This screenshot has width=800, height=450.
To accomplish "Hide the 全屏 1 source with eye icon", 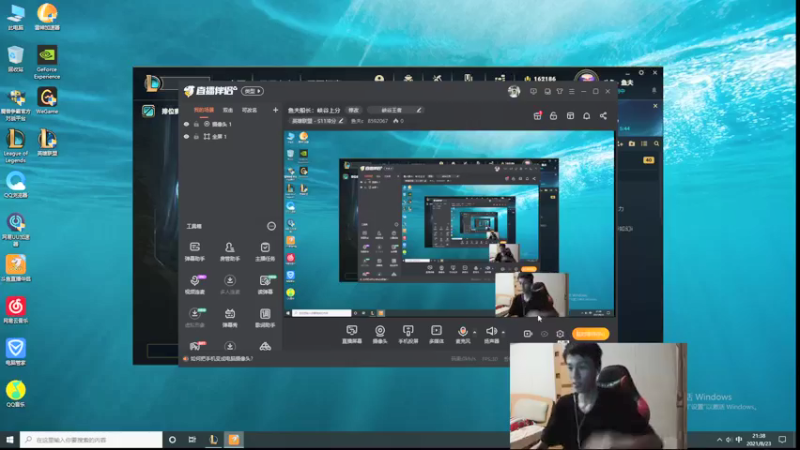I will tap(186, 137).
